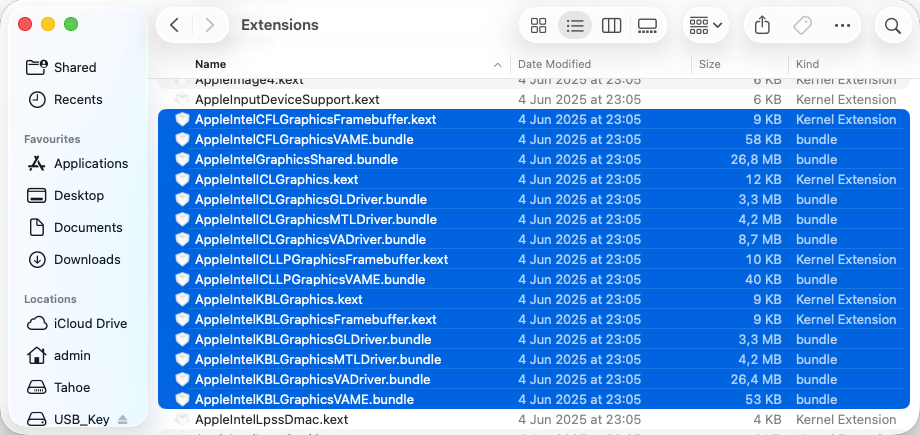Select AppleIntelICLLPGraphicsFramebuffer.kext

(534, 259)
